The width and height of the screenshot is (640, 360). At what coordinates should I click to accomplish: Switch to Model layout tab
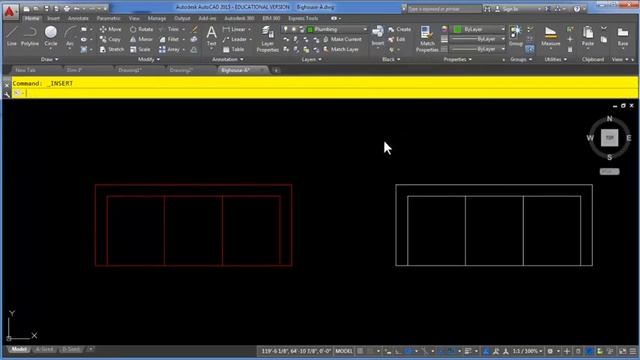18,349
